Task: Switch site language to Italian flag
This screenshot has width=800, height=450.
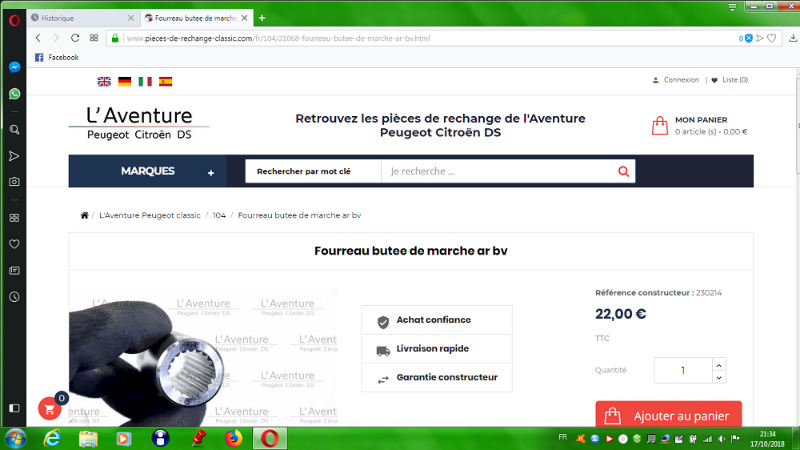Action: (145, 82)
